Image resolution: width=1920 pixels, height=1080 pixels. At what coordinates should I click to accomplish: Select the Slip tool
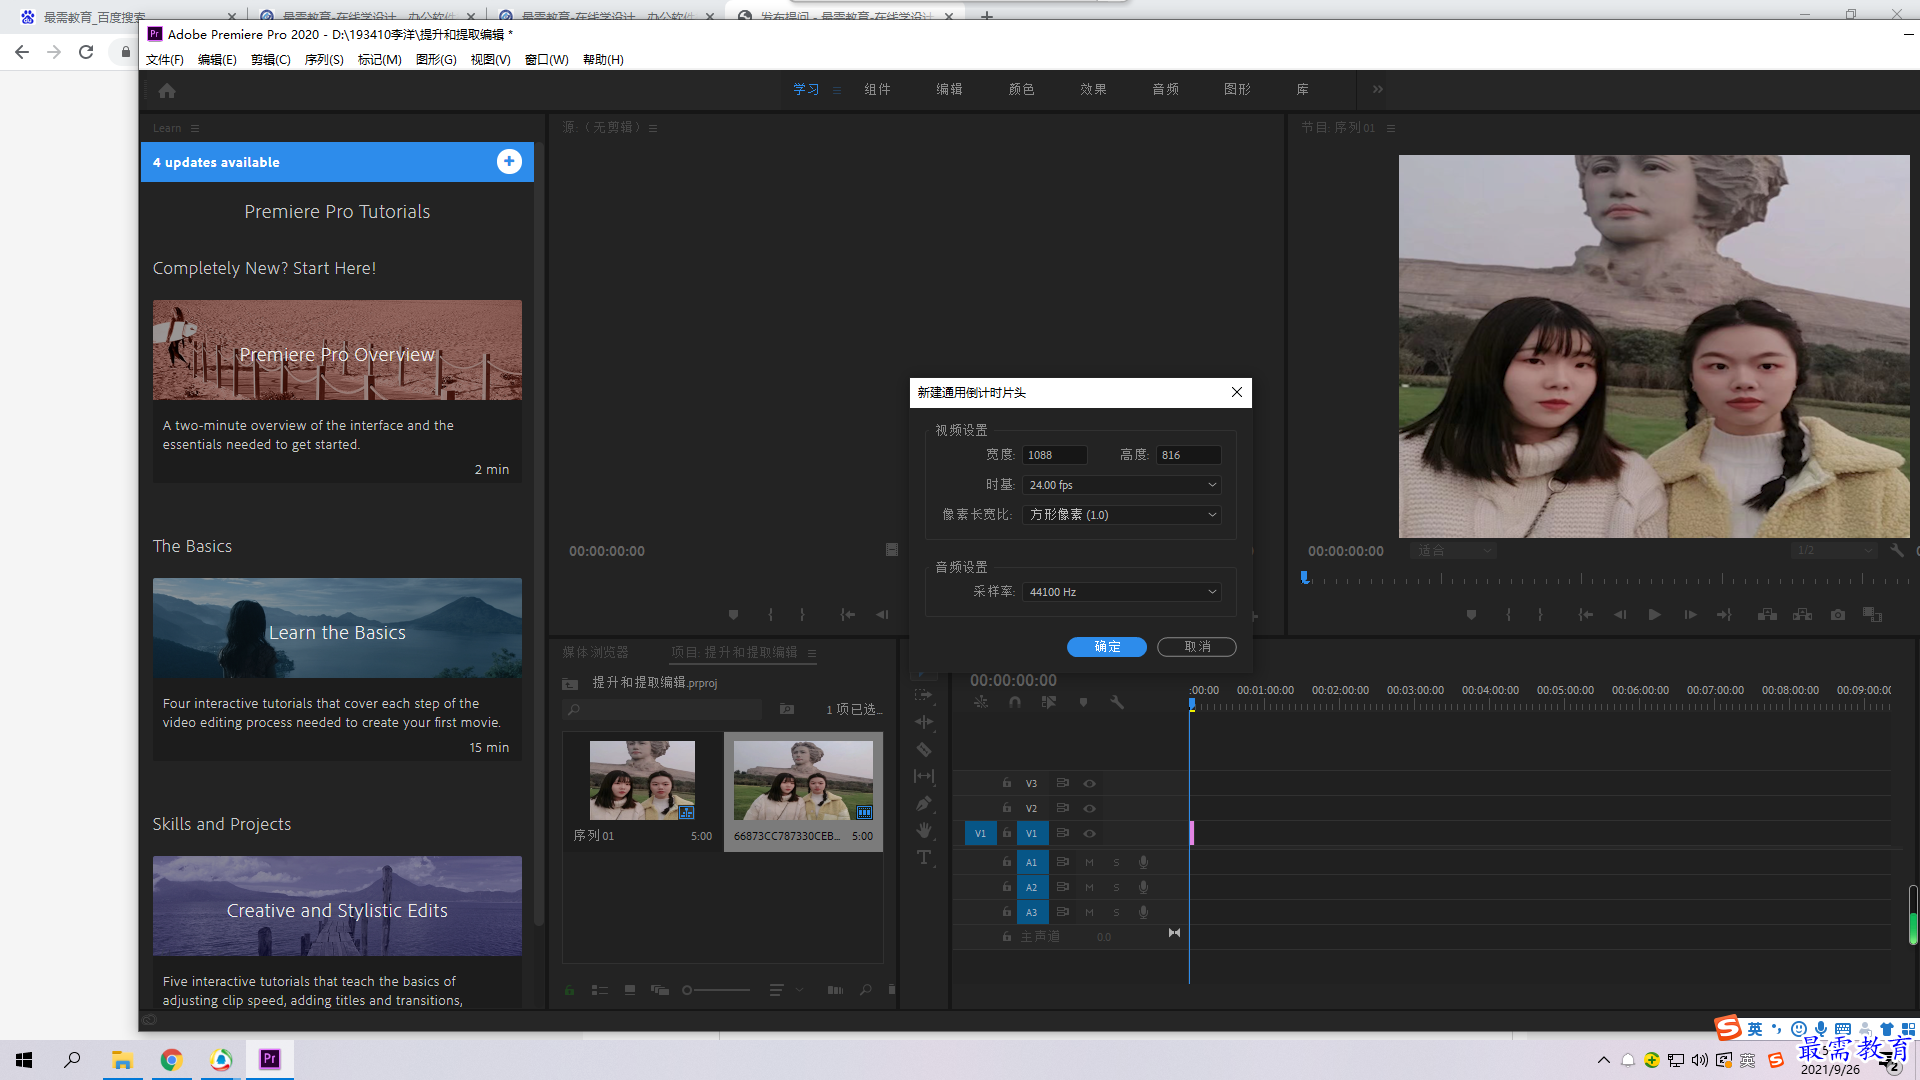point(924,776)
